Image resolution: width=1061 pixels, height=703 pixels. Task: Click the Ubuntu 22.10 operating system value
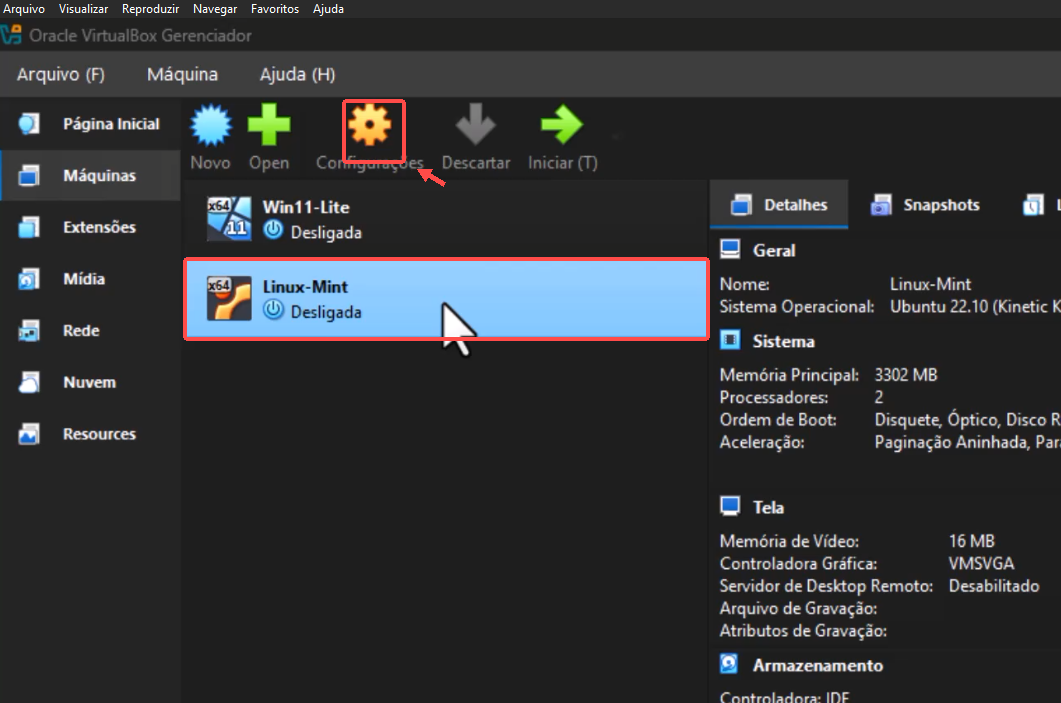pyautogui.click(x=975, y=307)
